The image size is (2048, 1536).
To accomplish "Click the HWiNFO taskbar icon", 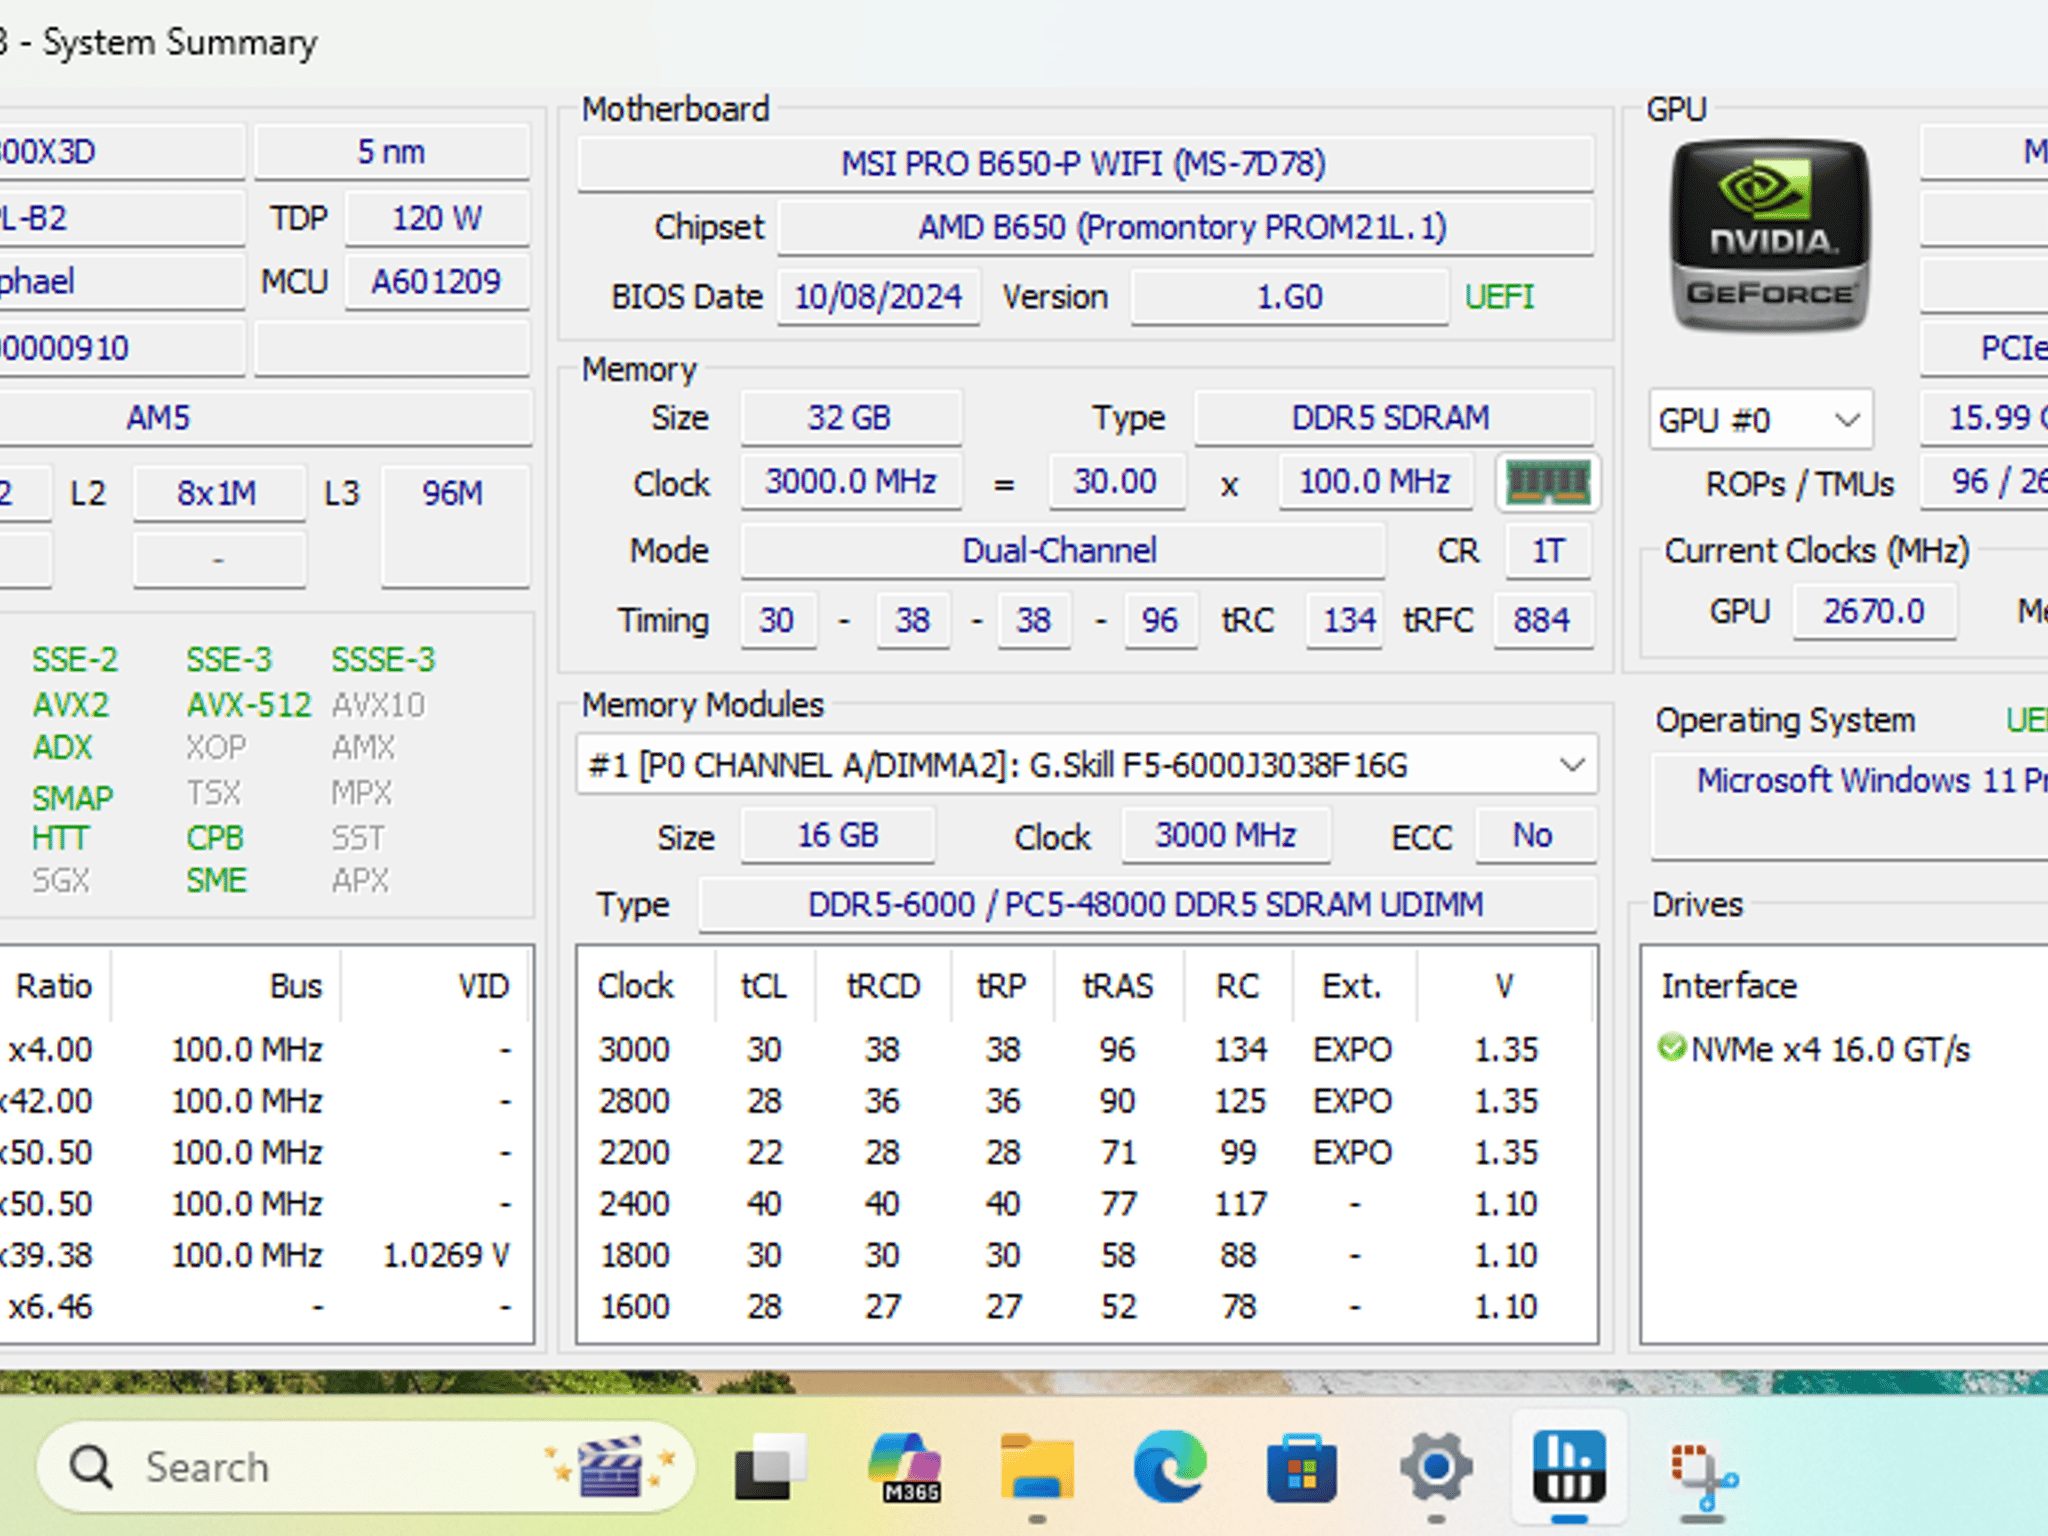I will (x=1569, y=1465).
